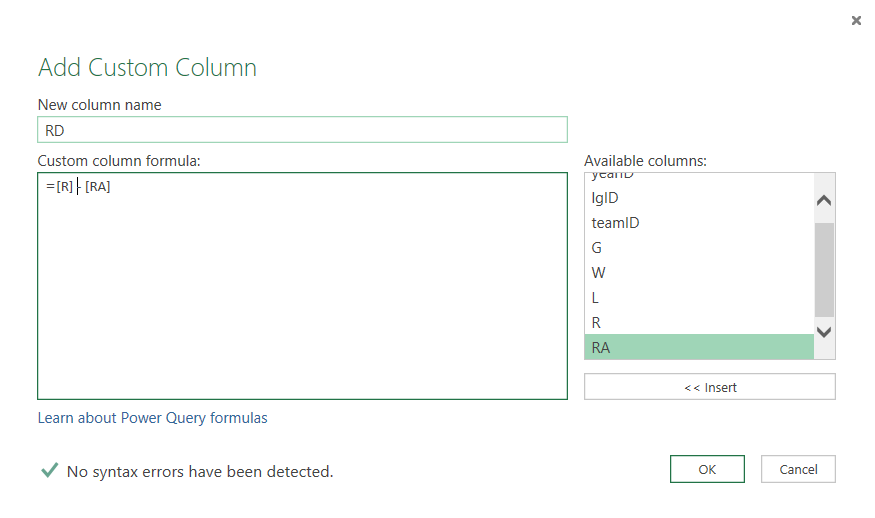Choose the G column in list
The height and width of the screenshot is (518, 875).
pyautogui.click(x=597, y=248)
